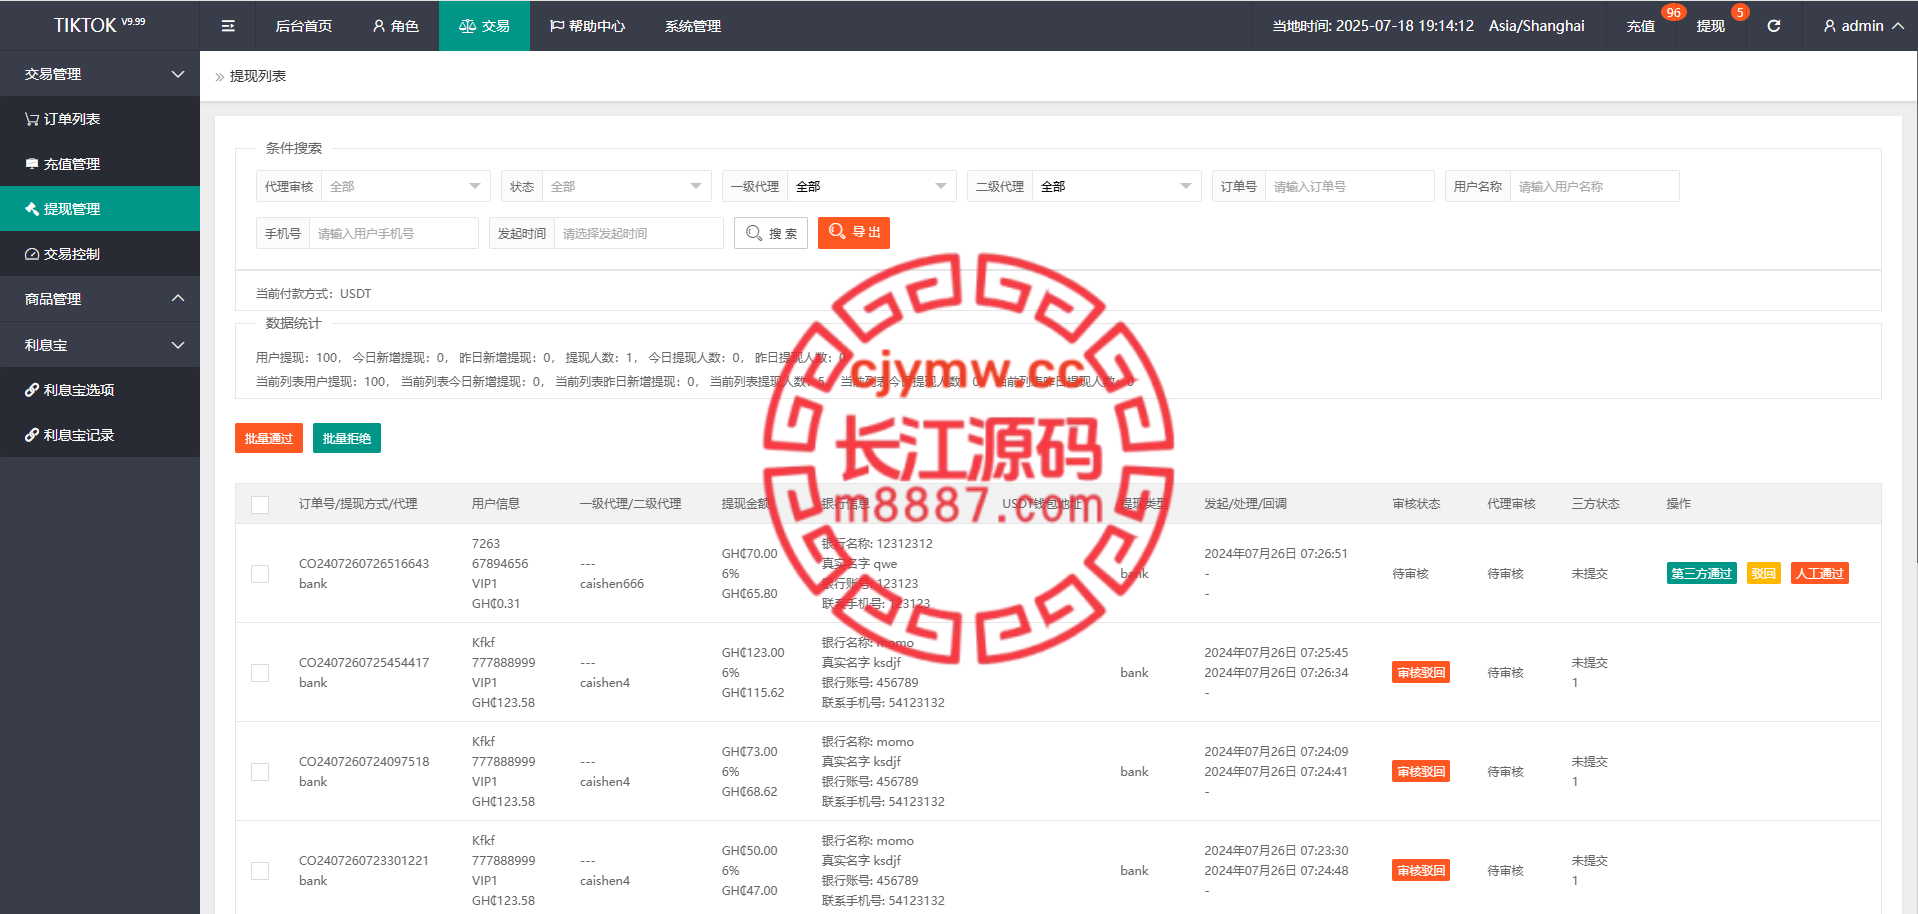The height and width of the screenshot is (914, 1918).
Task: Click the 提现管理 gavel icon
Action: pos(32,209)
